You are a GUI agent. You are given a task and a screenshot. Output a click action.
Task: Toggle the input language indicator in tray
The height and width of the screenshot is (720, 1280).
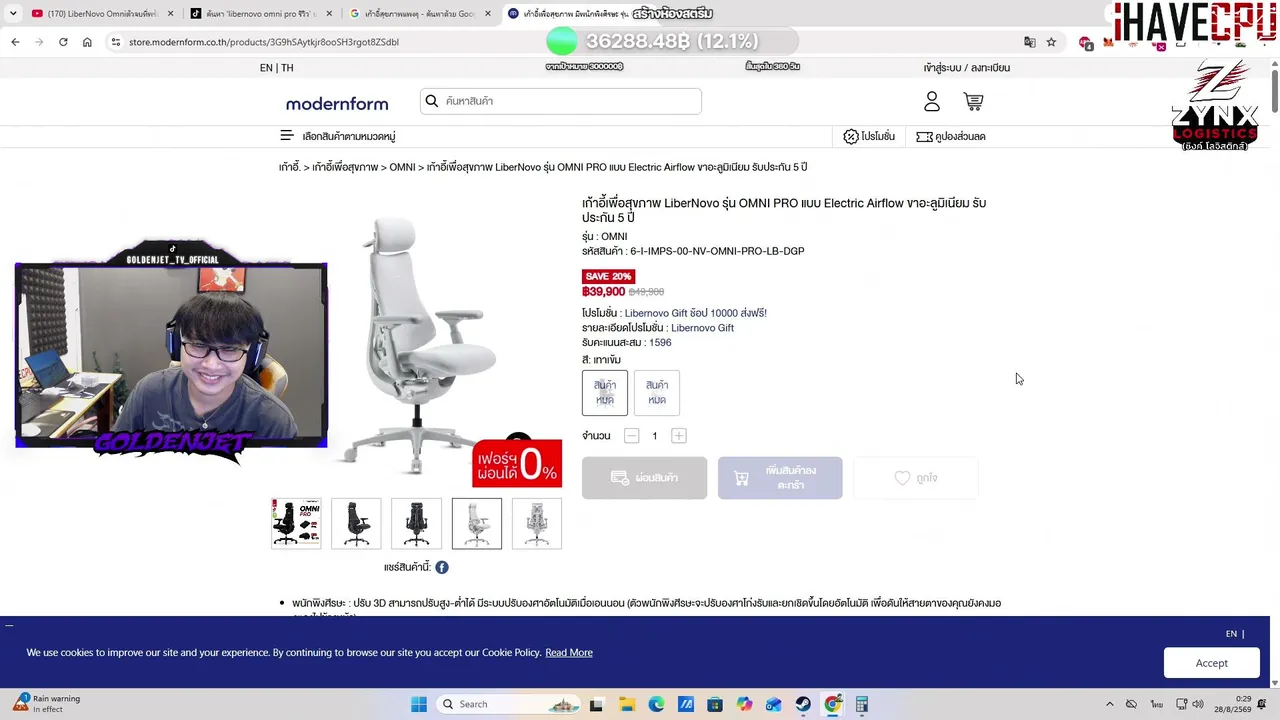point(1157,704)
